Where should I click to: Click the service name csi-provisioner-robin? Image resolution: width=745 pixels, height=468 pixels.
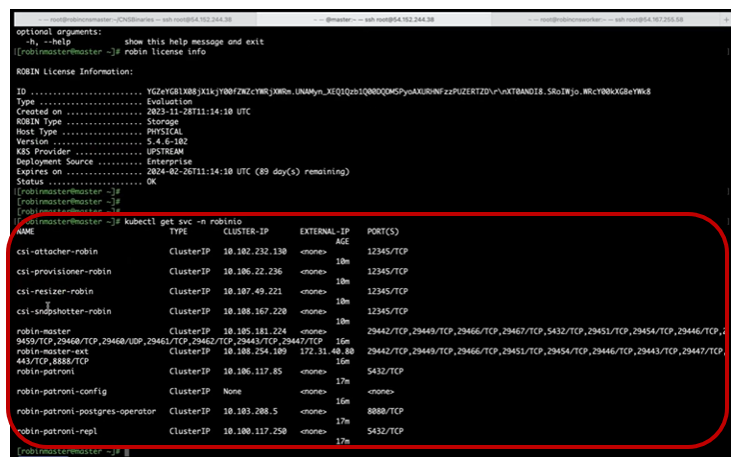point(64,271)
